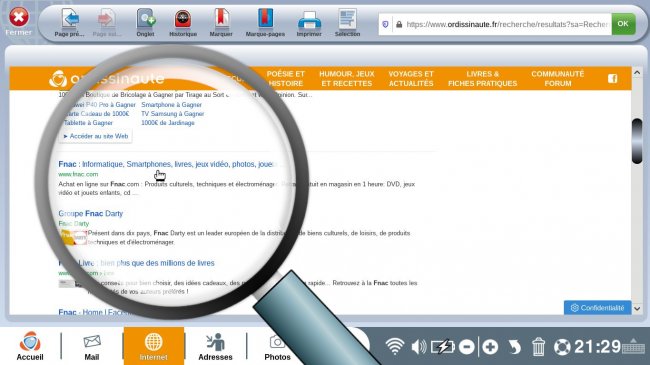Screen dimensions: 650x365
Task: Click the lifebuoy help icon
Action: pyautogui.click(x=562, y=347)
